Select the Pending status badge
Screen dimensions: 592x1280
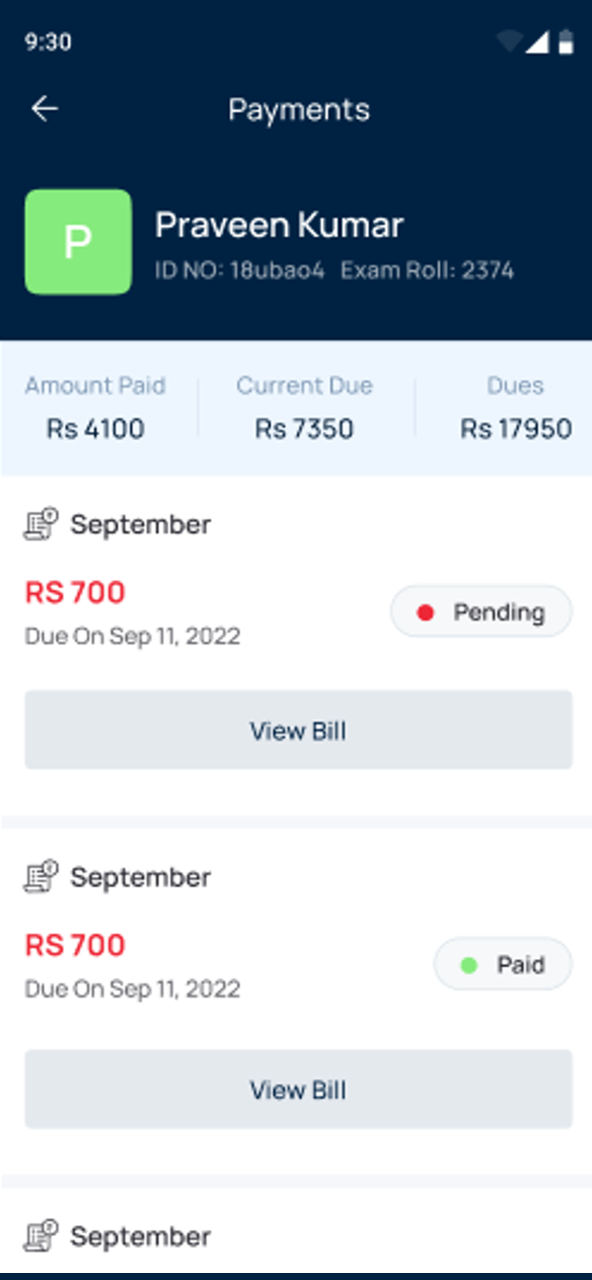coord(481,612)
